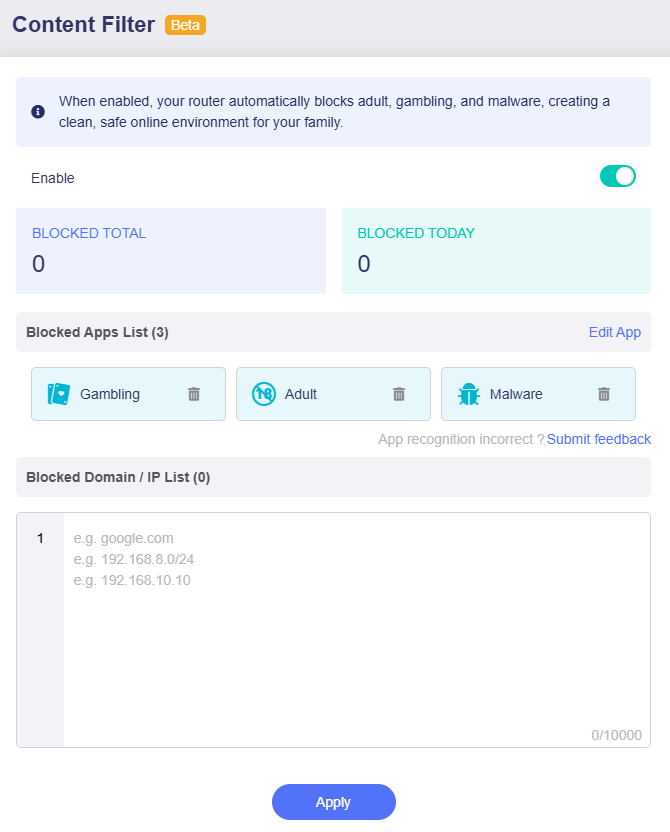Click the info icon in the notice banner
Screen dimensions: 670x832
tap(37, 111)
